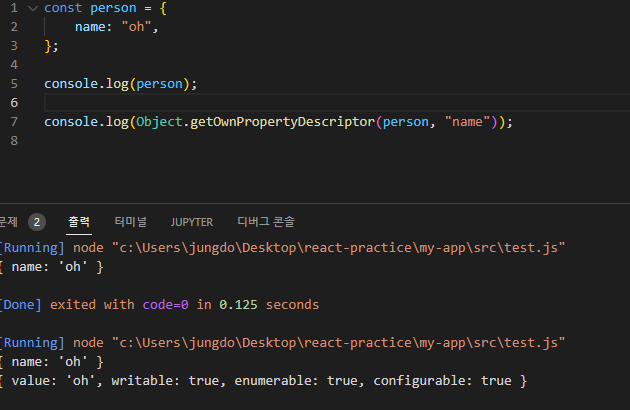
Task: Click the problems count badge showing 2
Action: tap(37, 222)
